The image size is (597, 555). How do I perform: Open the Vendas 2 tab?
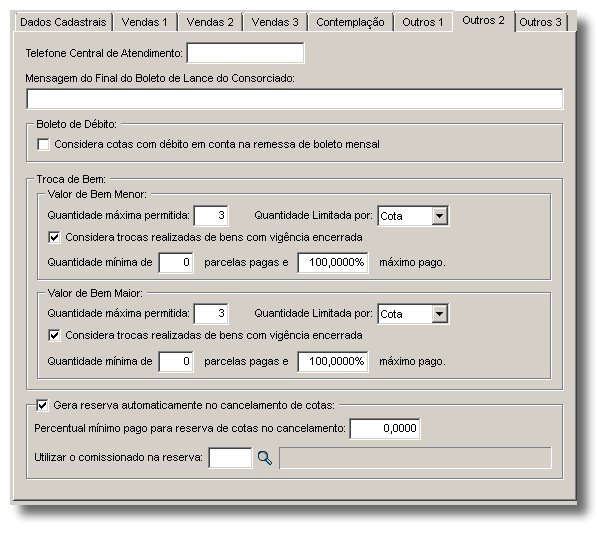click(210, 22)
